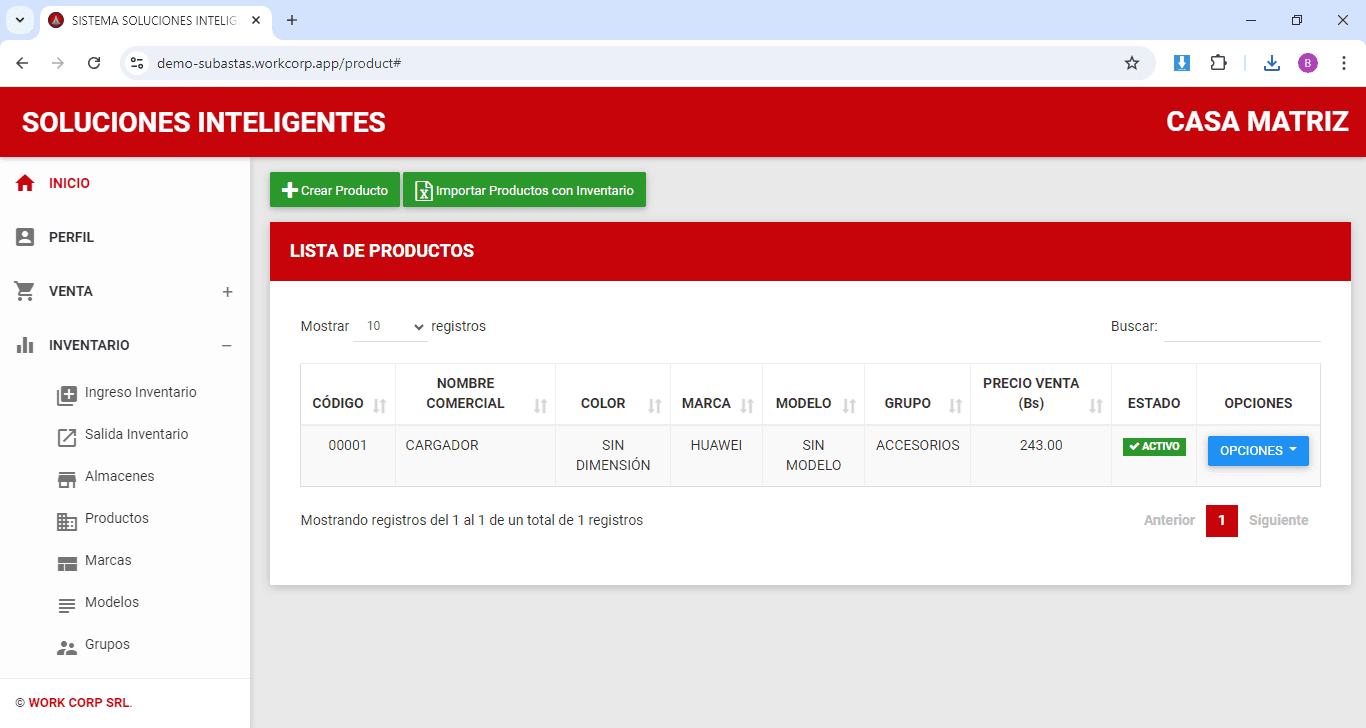Image resolution: width=1366 pixels, height=728 pixels.
Task: Focus the Buscar search field
Action: pyautogui.click(x=1242, y=326)
